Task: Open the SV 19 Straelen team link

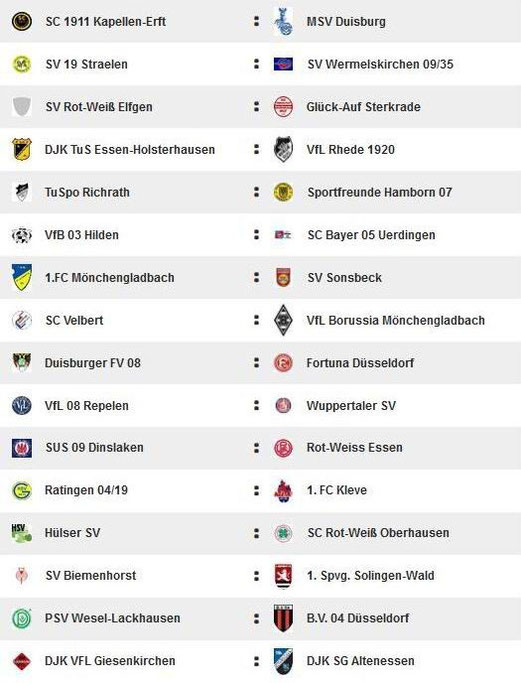Action: coord(87,64)
